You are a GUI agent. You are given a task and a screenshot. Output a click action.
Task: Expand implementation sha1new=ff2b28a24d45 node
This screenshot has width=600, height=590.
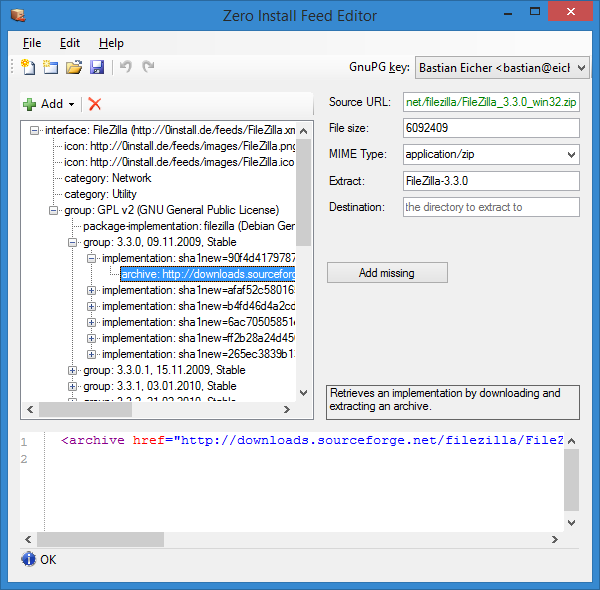tap(91, 338)
